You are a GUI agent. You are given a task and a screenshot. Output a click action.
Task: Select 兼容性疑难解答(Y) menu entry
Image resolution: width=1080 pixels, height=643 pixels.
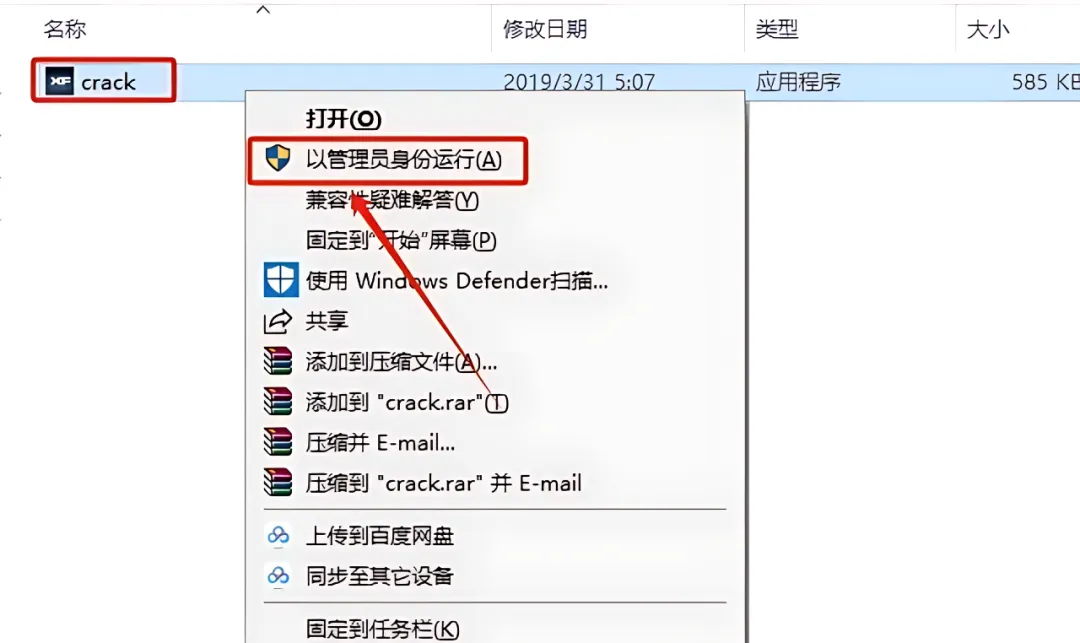pyautogui.click(x=392, y=200)
